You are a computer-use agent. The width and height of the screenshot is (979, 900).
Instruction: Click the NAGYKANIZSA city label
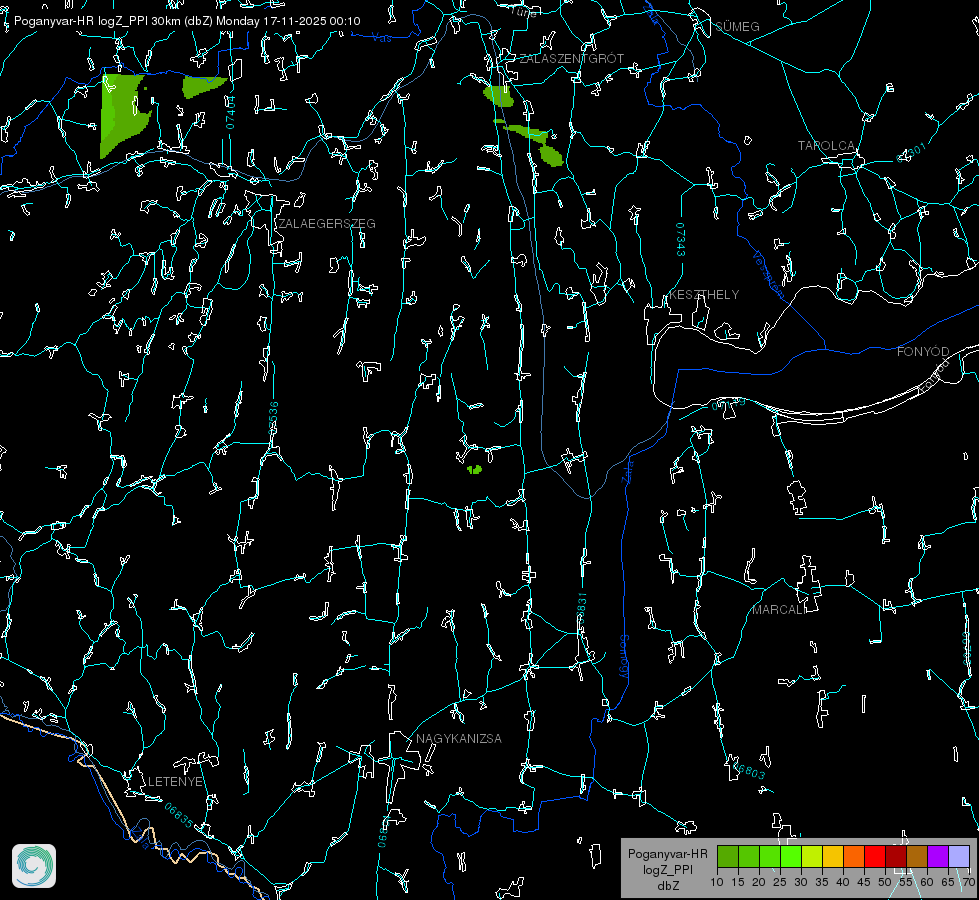click(x=459, y=738)
